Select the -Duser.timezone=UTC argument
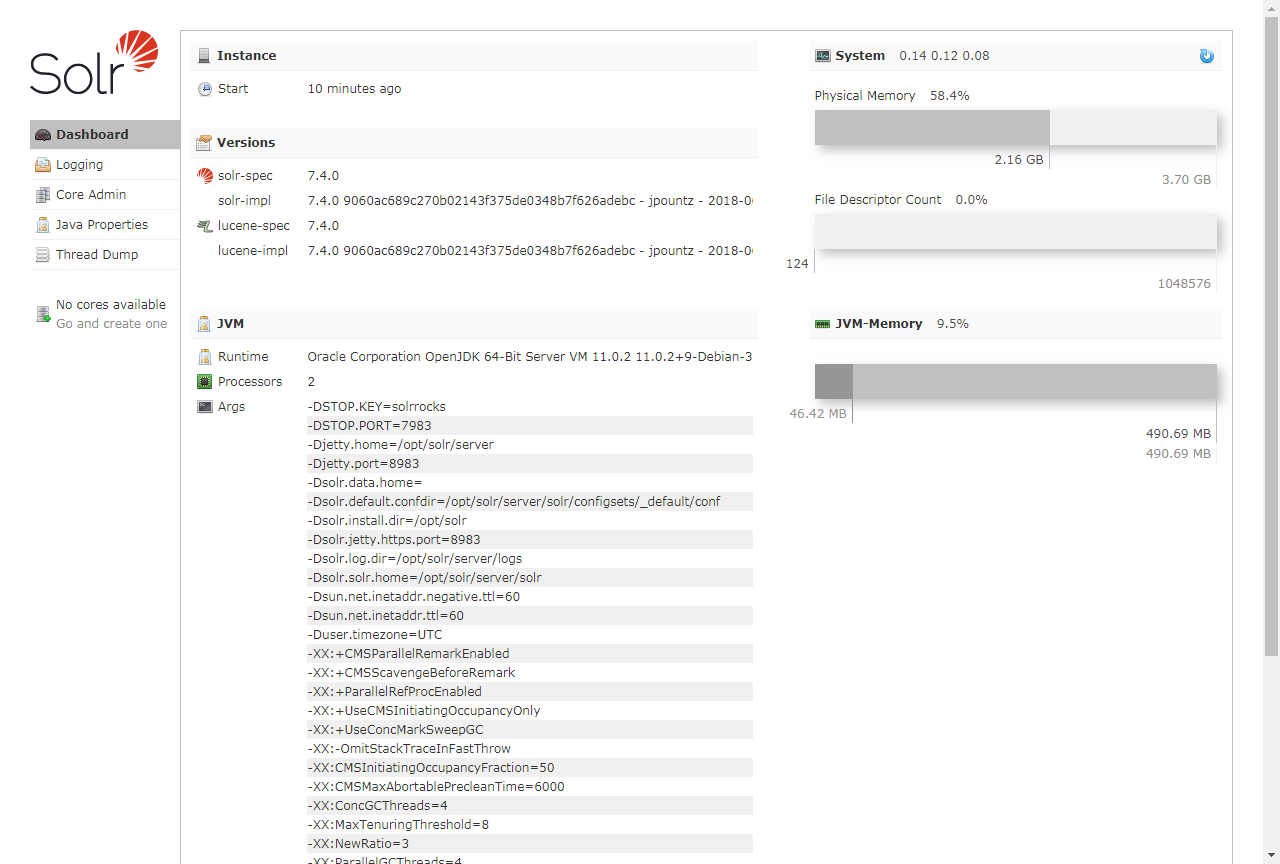 [375, 635]
